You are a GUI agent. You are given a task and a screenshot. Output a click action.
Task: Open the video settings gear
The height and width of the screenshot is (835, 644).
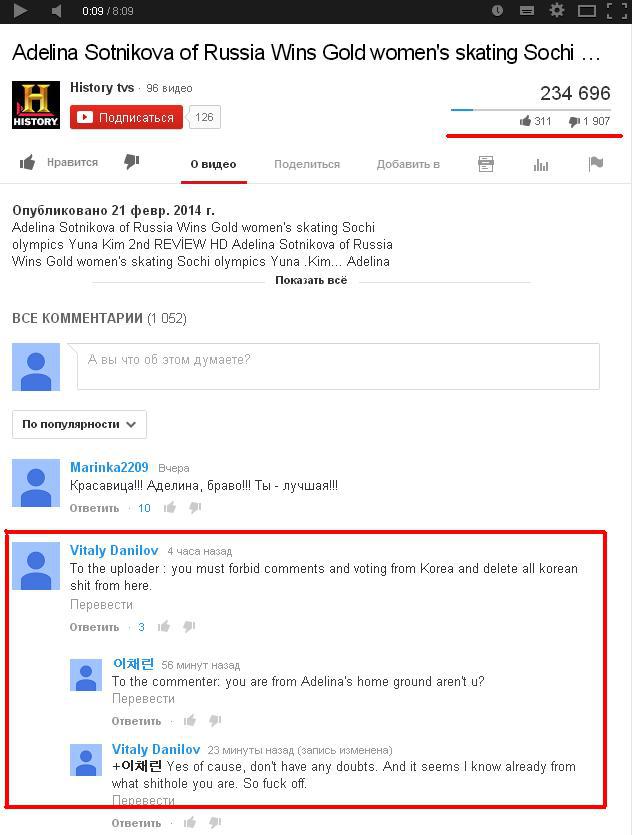[x=557, y=10]
